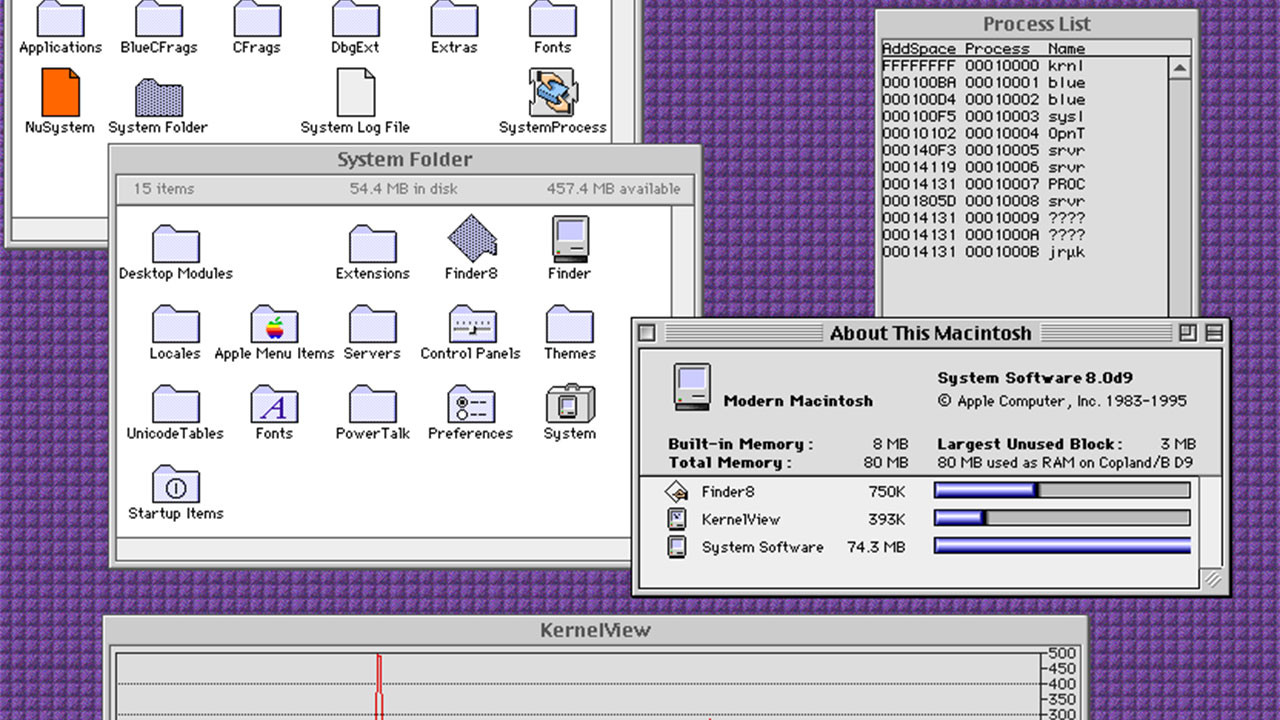This screenshot has width=1280, height=720.
Task: Open the Locales folder
Action: (176, 324)
